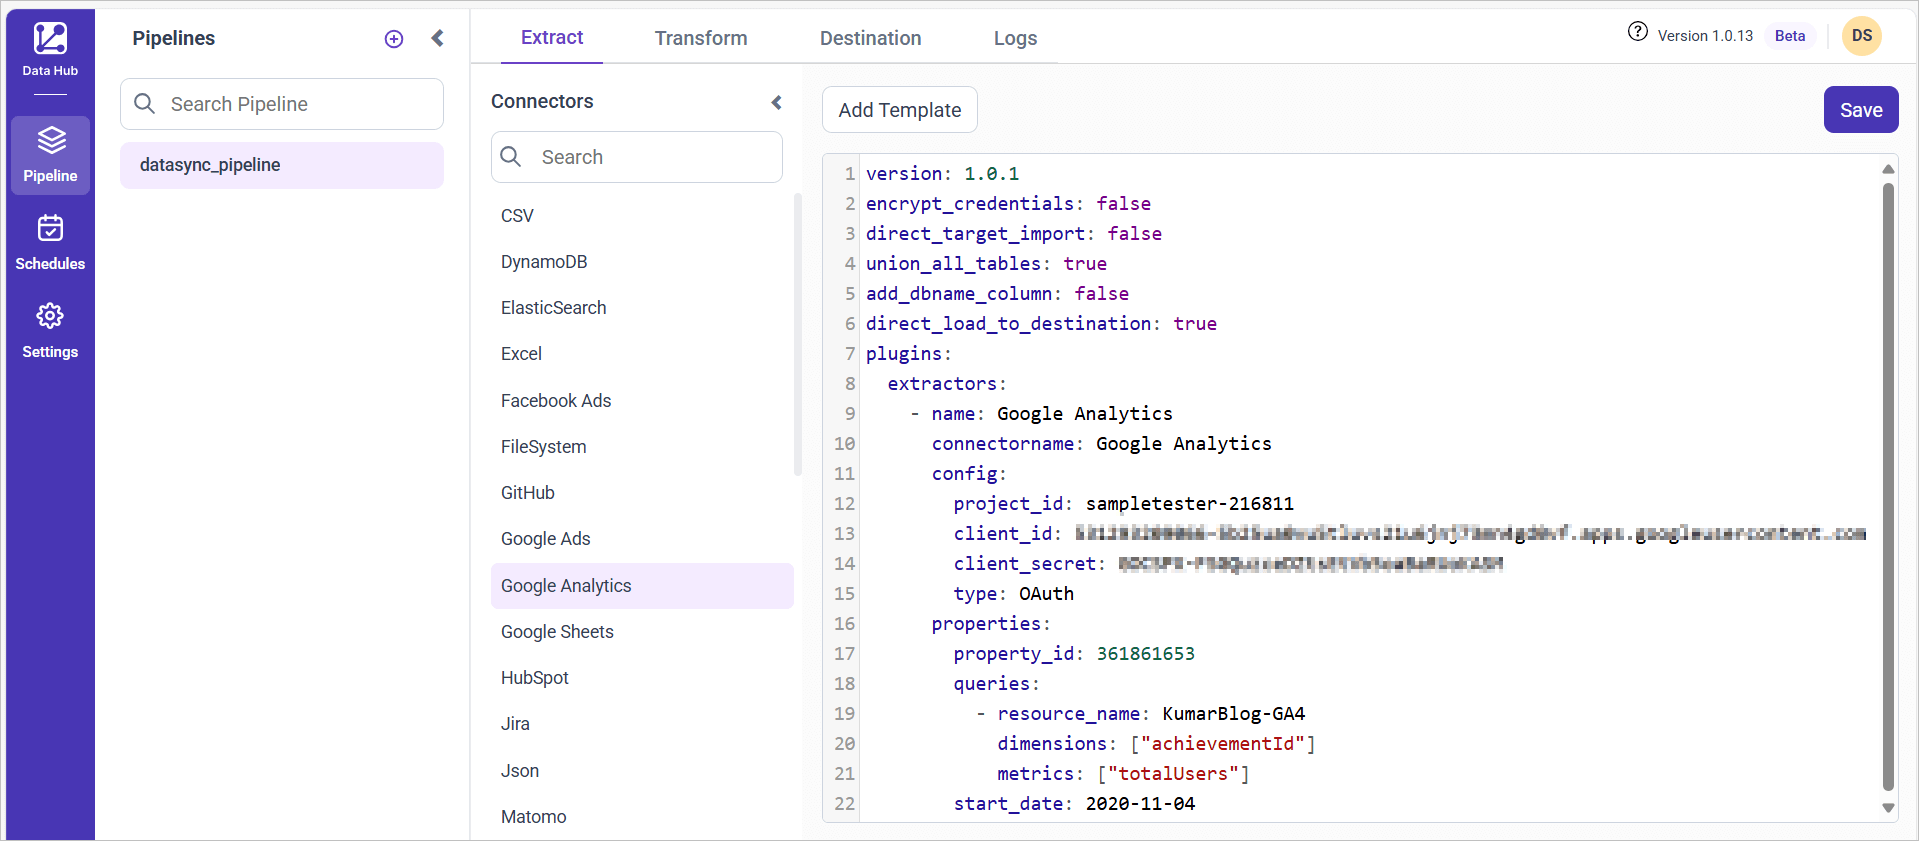This screenshot has width=1919, height=841.
Task: Click the code editor vertical scrollbar thumb
Action: click(x=1888, y=486)
